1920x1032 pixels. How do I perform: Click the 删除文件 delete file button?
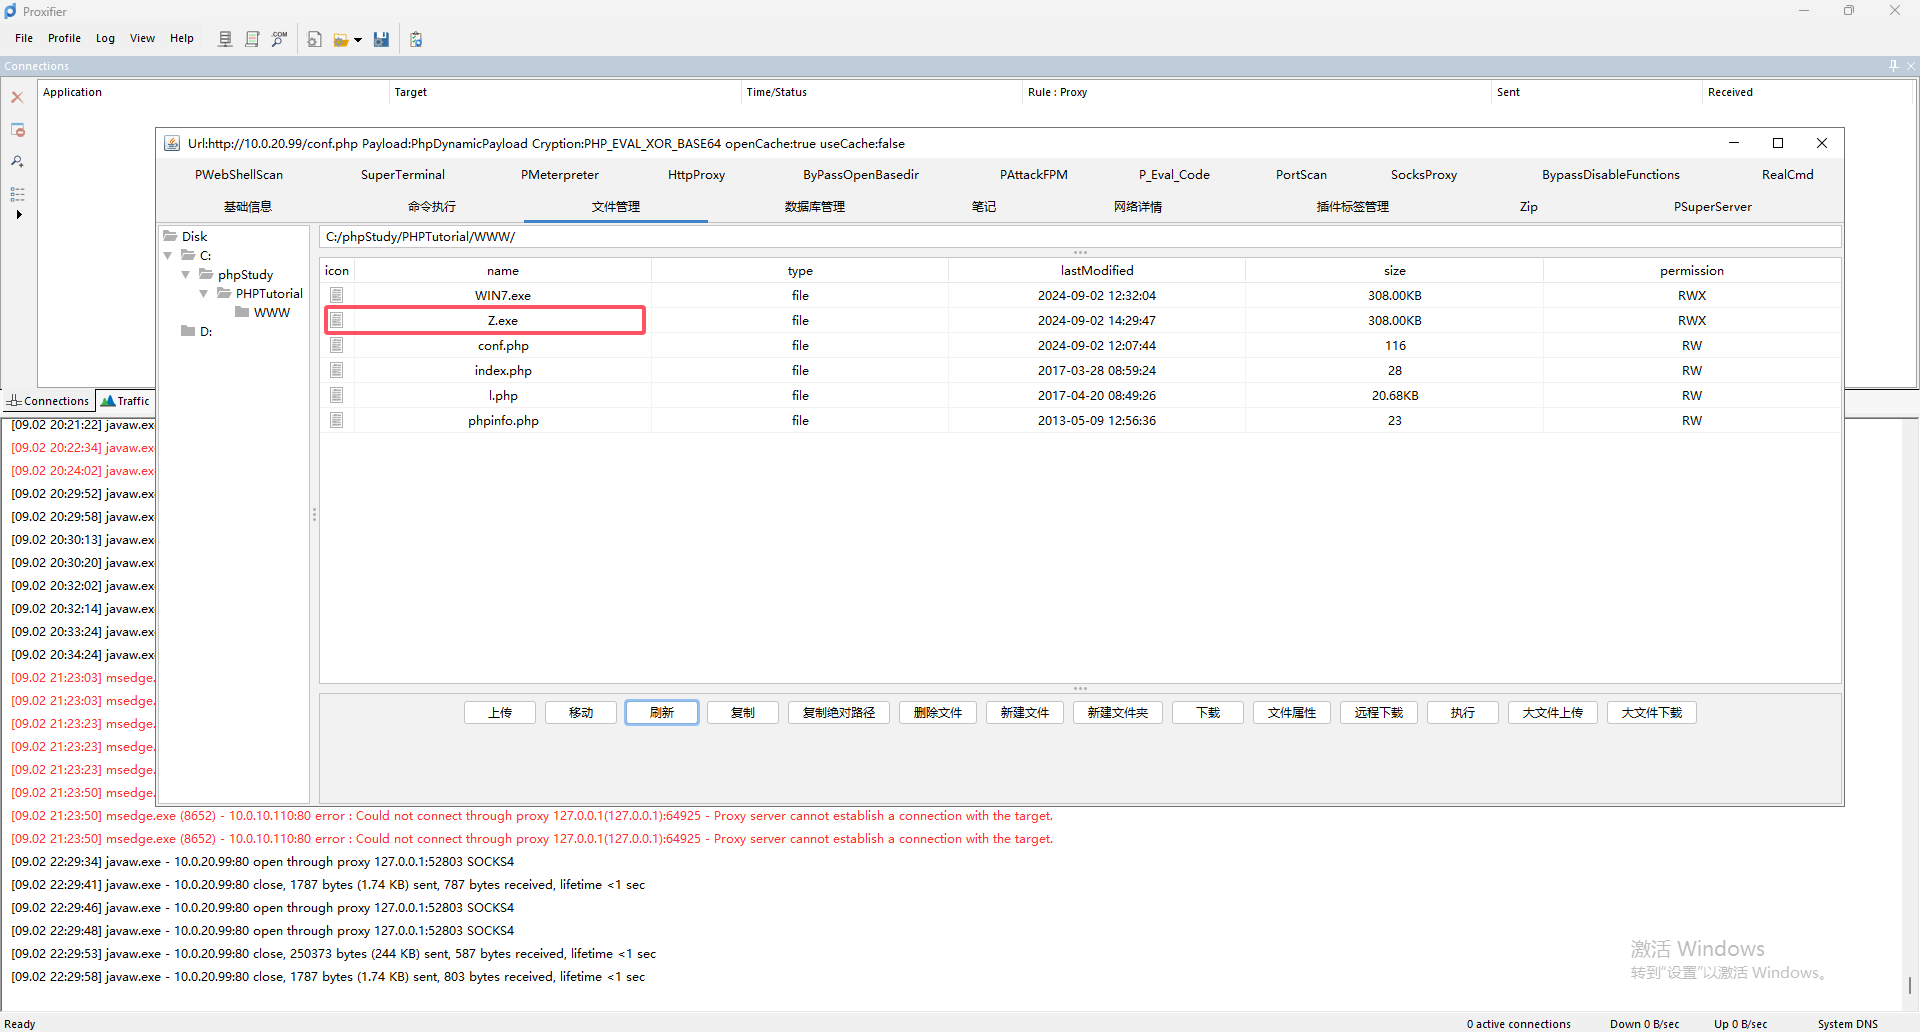[938, 712]
